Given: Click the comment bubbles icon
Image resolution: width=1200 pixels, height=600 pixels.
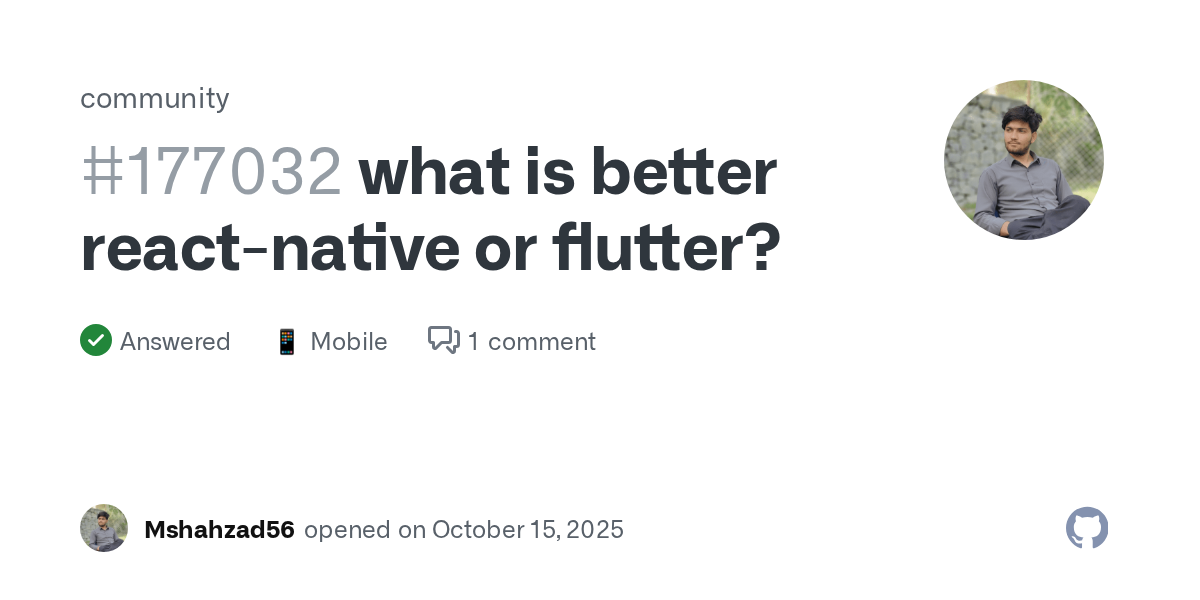Looking at the screenshot, I should tap(443, 341).
